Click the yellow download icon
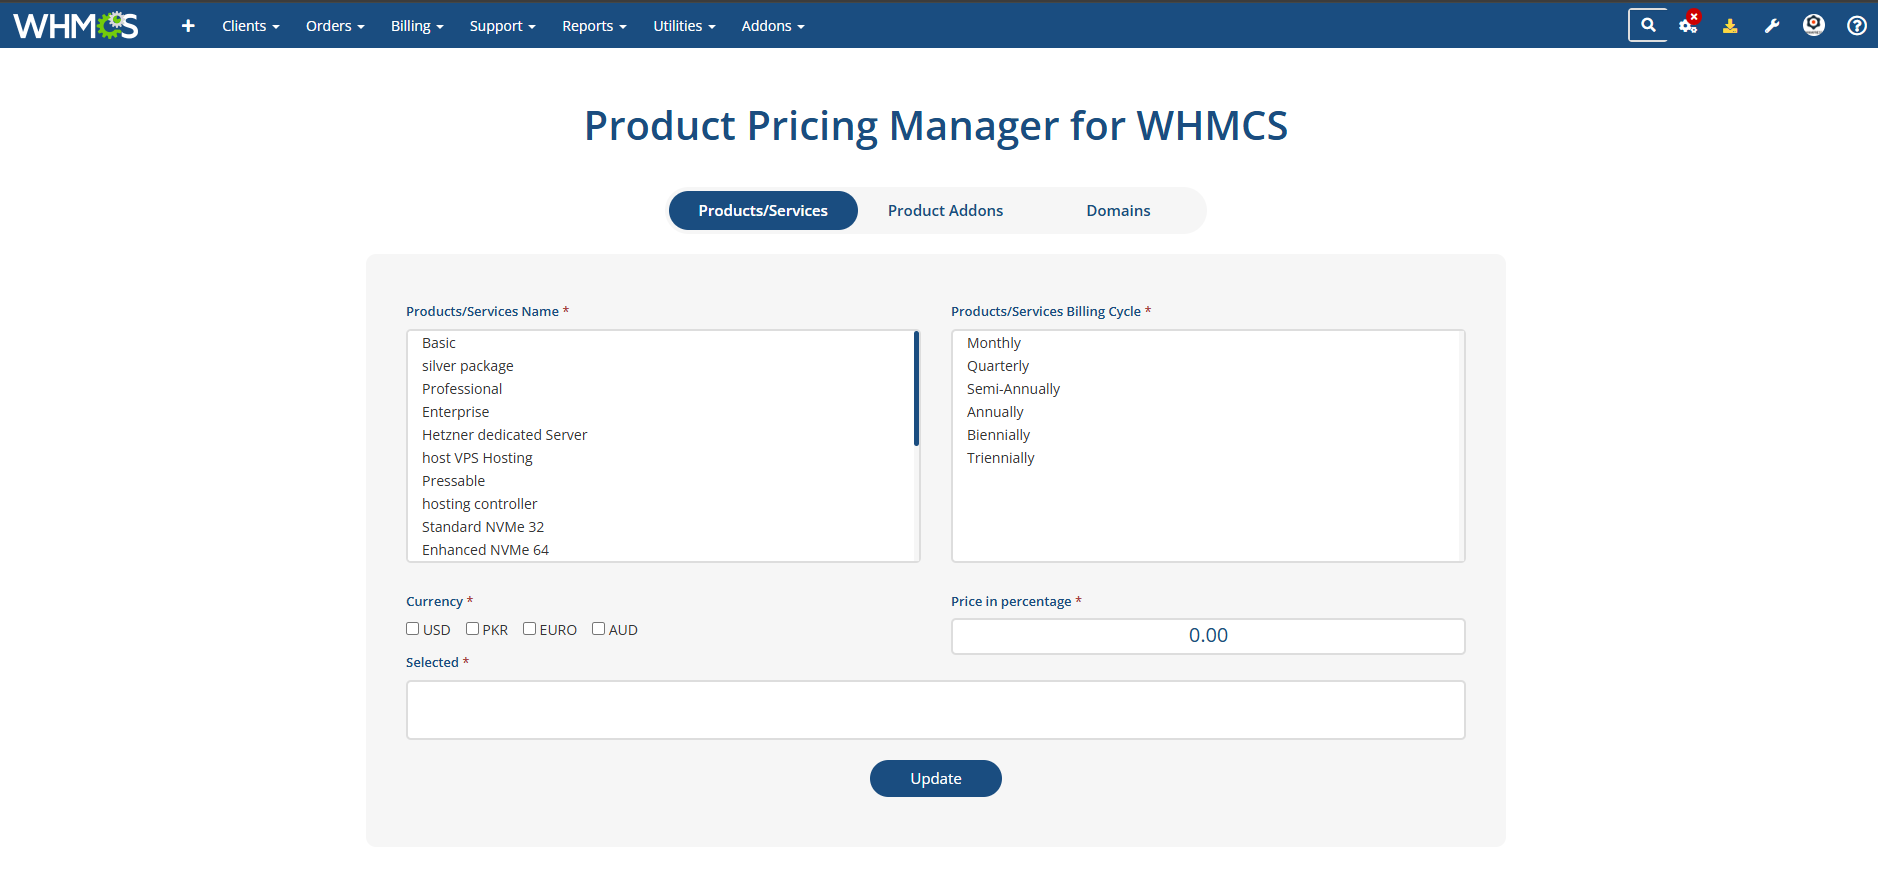1878x890 pixels. (1730, 26)
